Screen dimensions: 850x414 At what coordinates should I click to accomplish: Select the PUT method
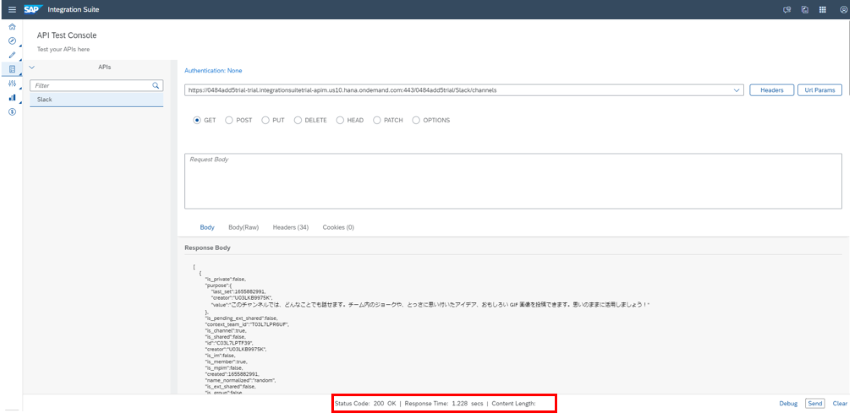(x=265, y=120)
